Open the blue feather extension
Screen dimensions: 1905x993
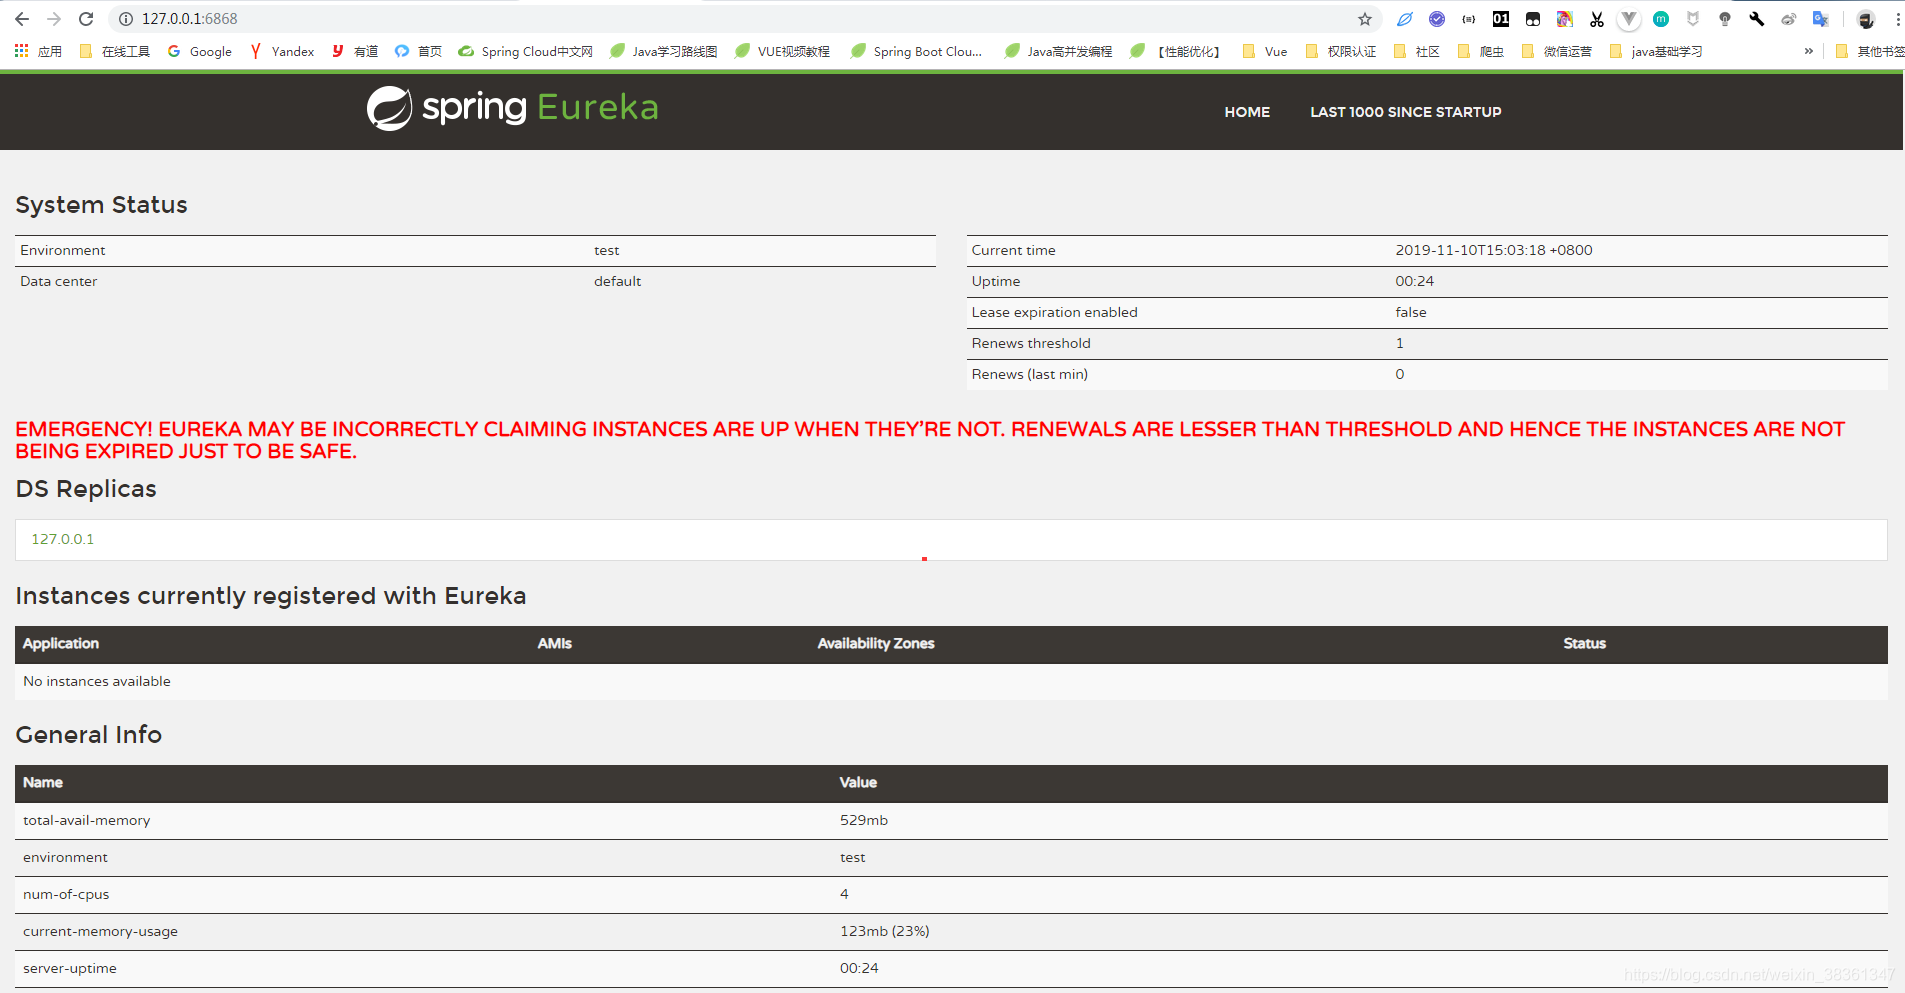coord(1405,19)
